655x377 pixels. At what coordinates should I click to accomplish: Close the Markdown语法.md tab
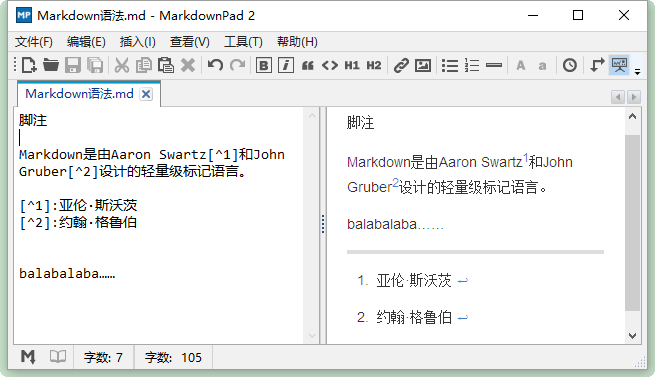[146, 94]
